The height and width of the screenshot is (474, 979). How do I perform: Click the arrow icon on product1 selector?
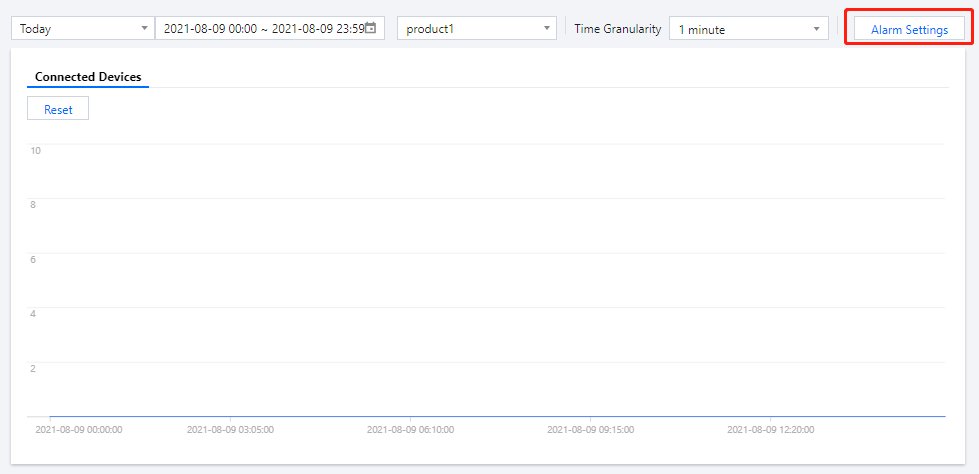click(x=547, y=28)
